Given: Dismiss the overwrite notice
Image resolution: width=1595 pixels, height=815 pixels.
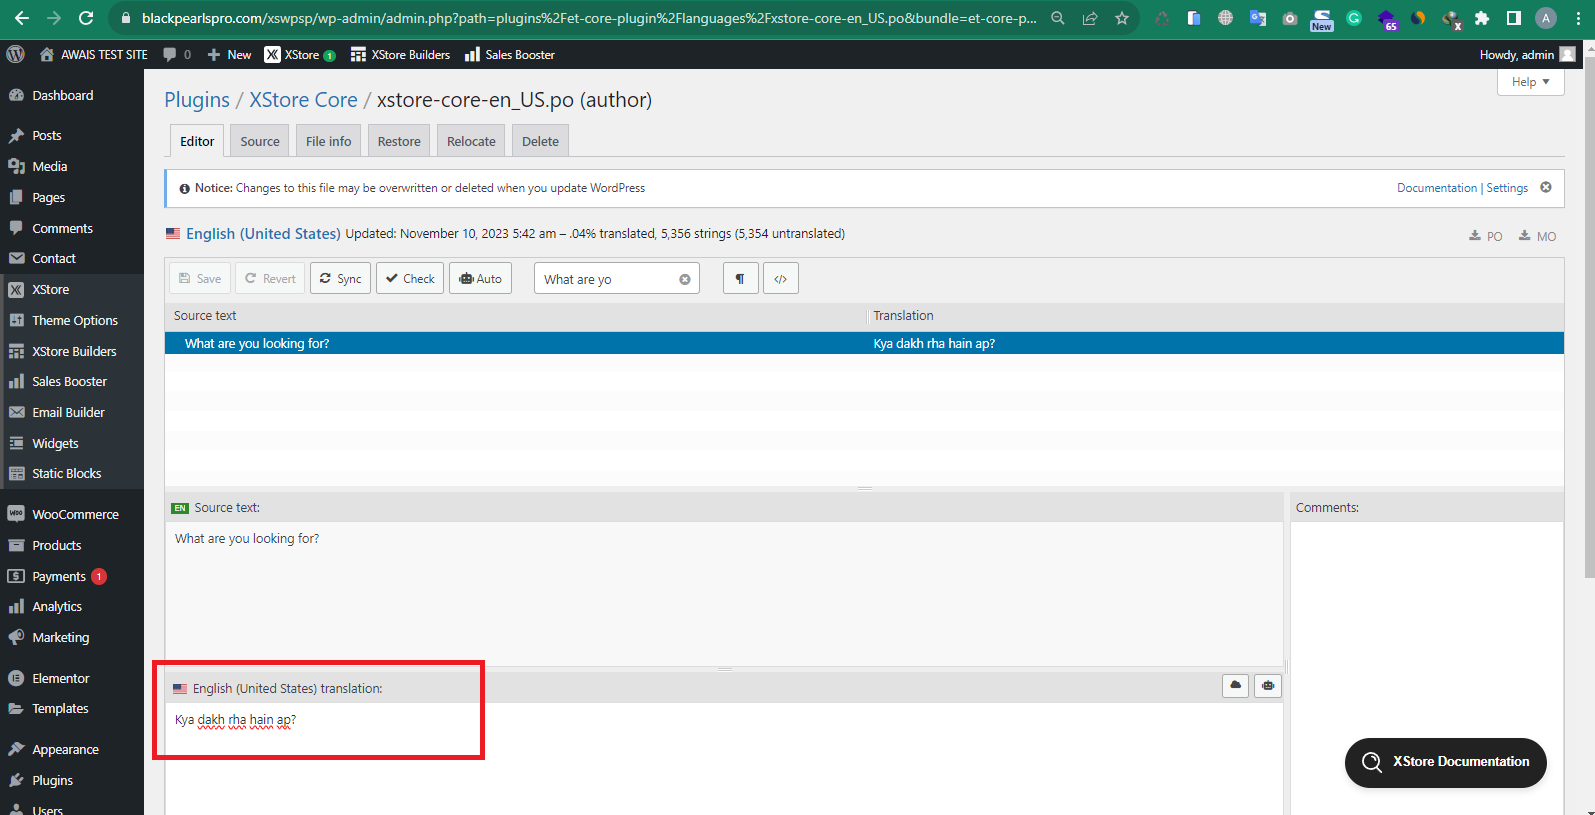Looking at the screenshot, I should pyautogui.click(x=1546, y=187).
